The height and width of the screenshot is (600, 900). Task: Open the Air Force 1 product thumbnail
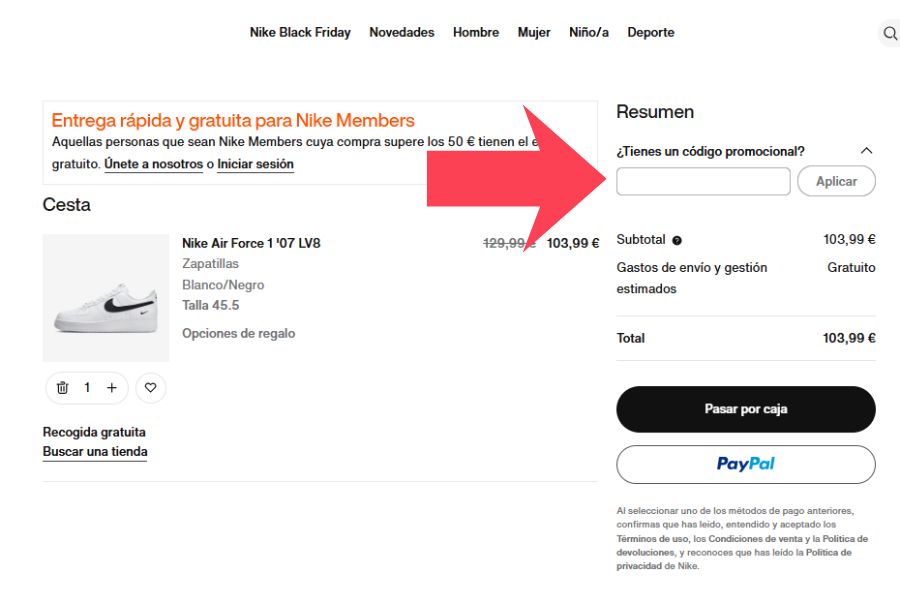coord(106,298)
